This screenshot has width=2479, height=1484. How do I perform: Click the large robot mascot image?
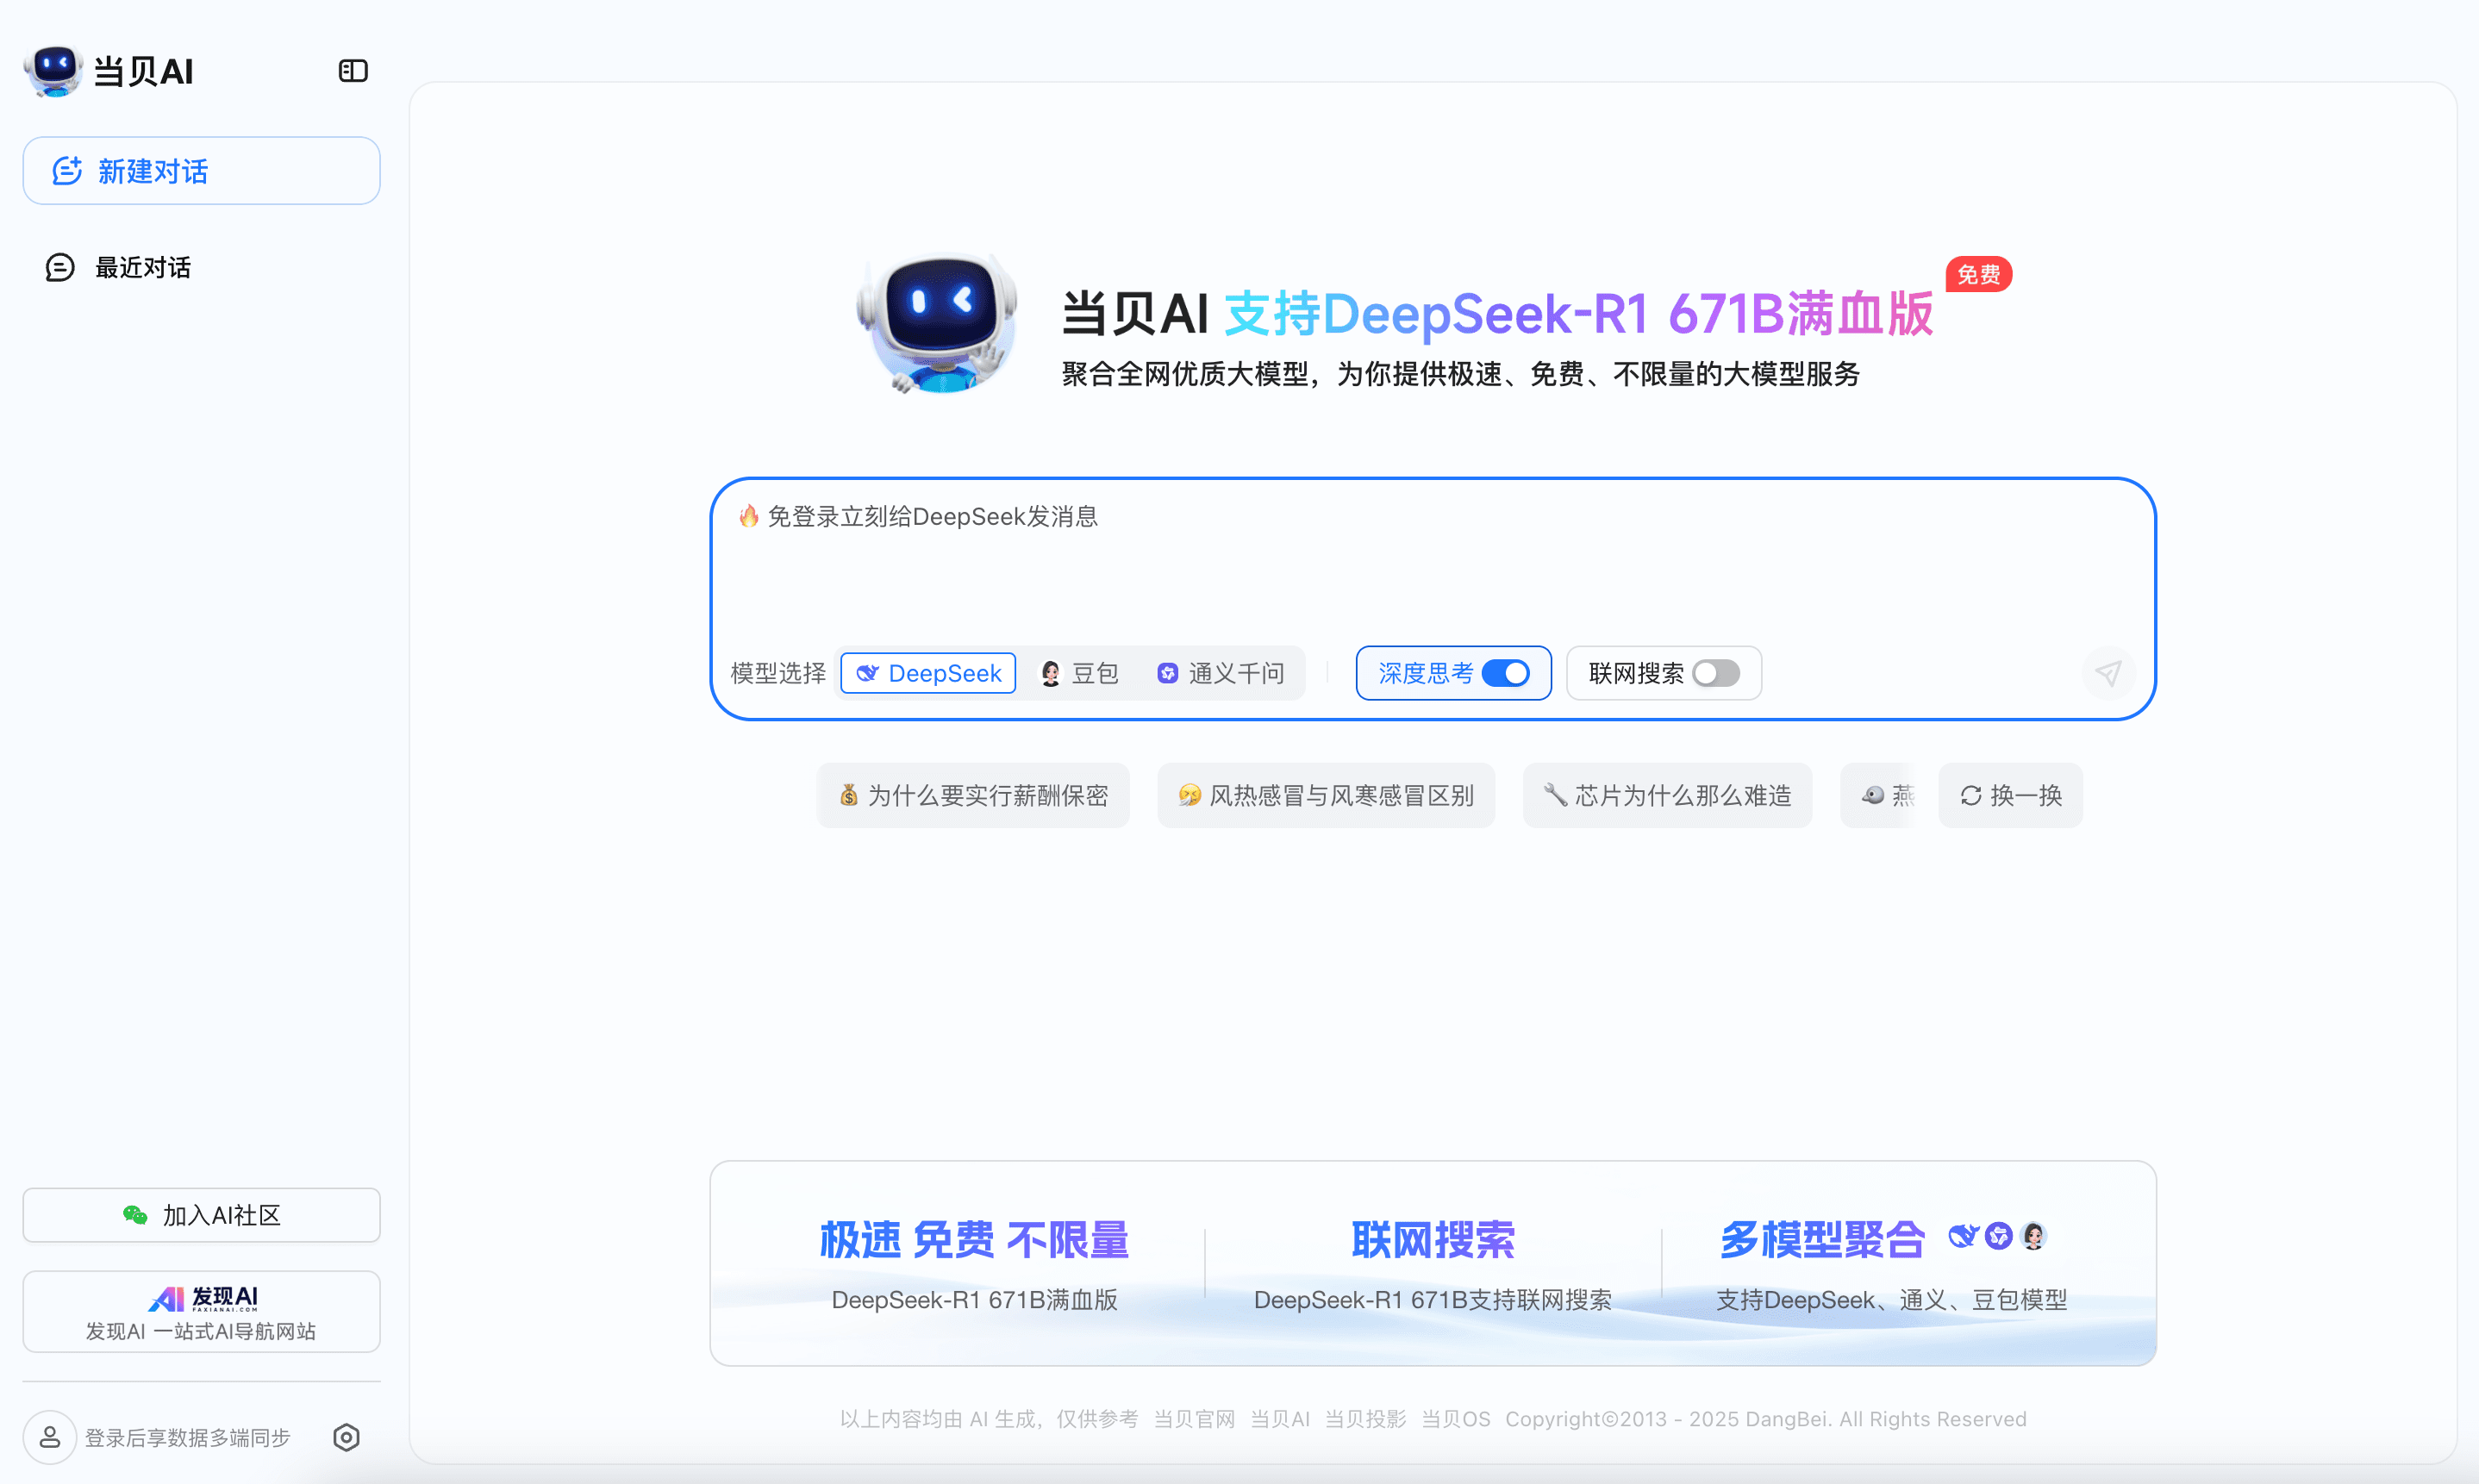pos(937,322)
